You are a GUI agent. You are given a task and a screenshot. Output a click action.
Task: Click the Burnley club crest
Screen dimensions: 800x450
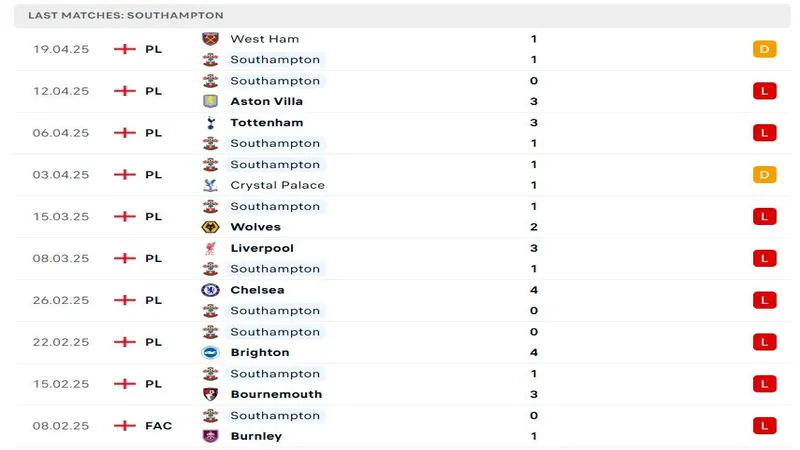click(210, 436)
